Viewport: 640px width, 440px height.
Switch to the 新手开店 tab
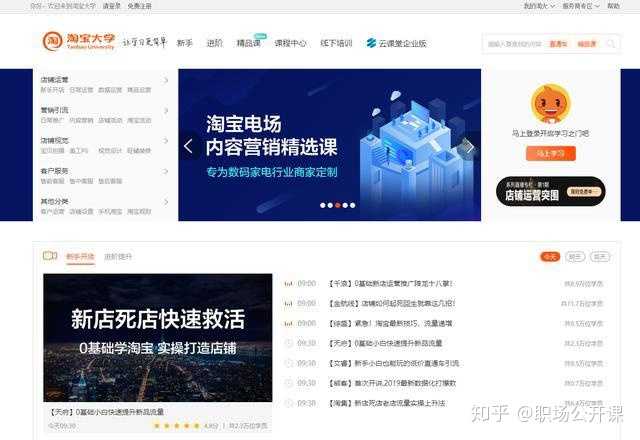tap(80, 257)
